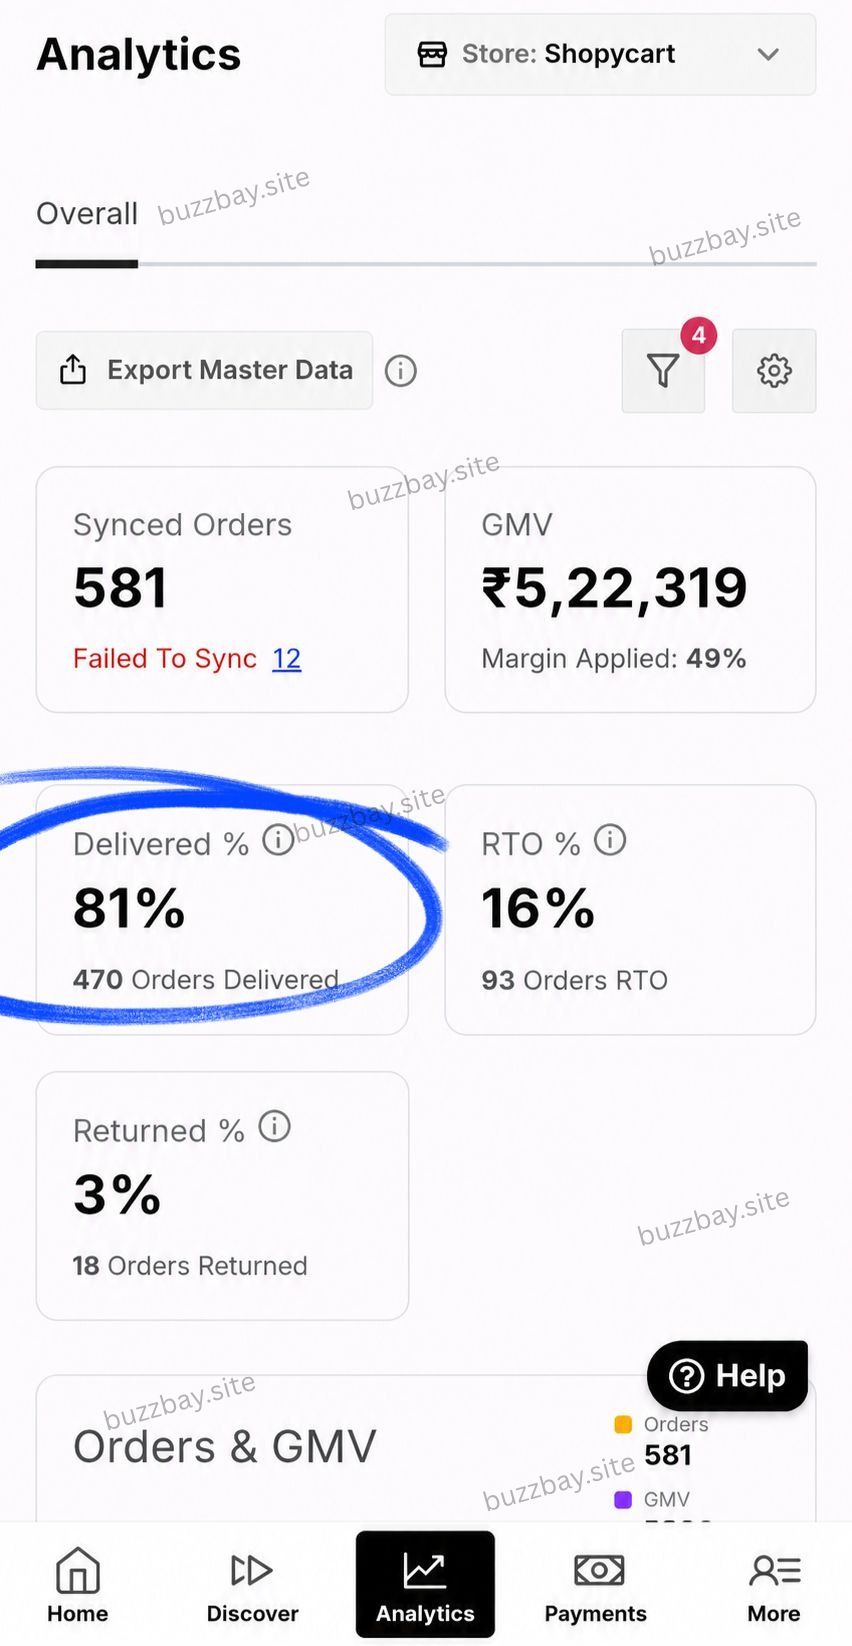Show info for RTO %
852x1646 pixels.
tap(610, 840)
